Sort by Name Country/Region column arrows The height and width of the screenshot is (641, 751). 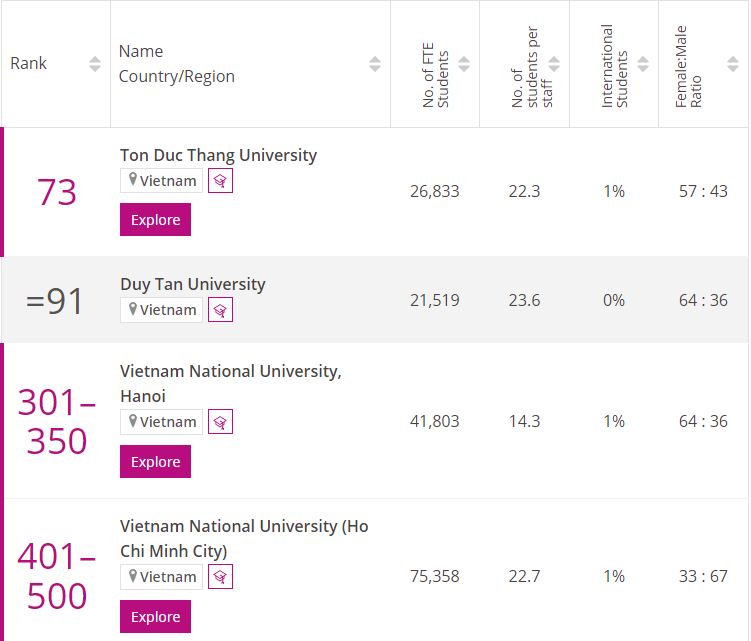pyautogui.click(x=375, y=64)
